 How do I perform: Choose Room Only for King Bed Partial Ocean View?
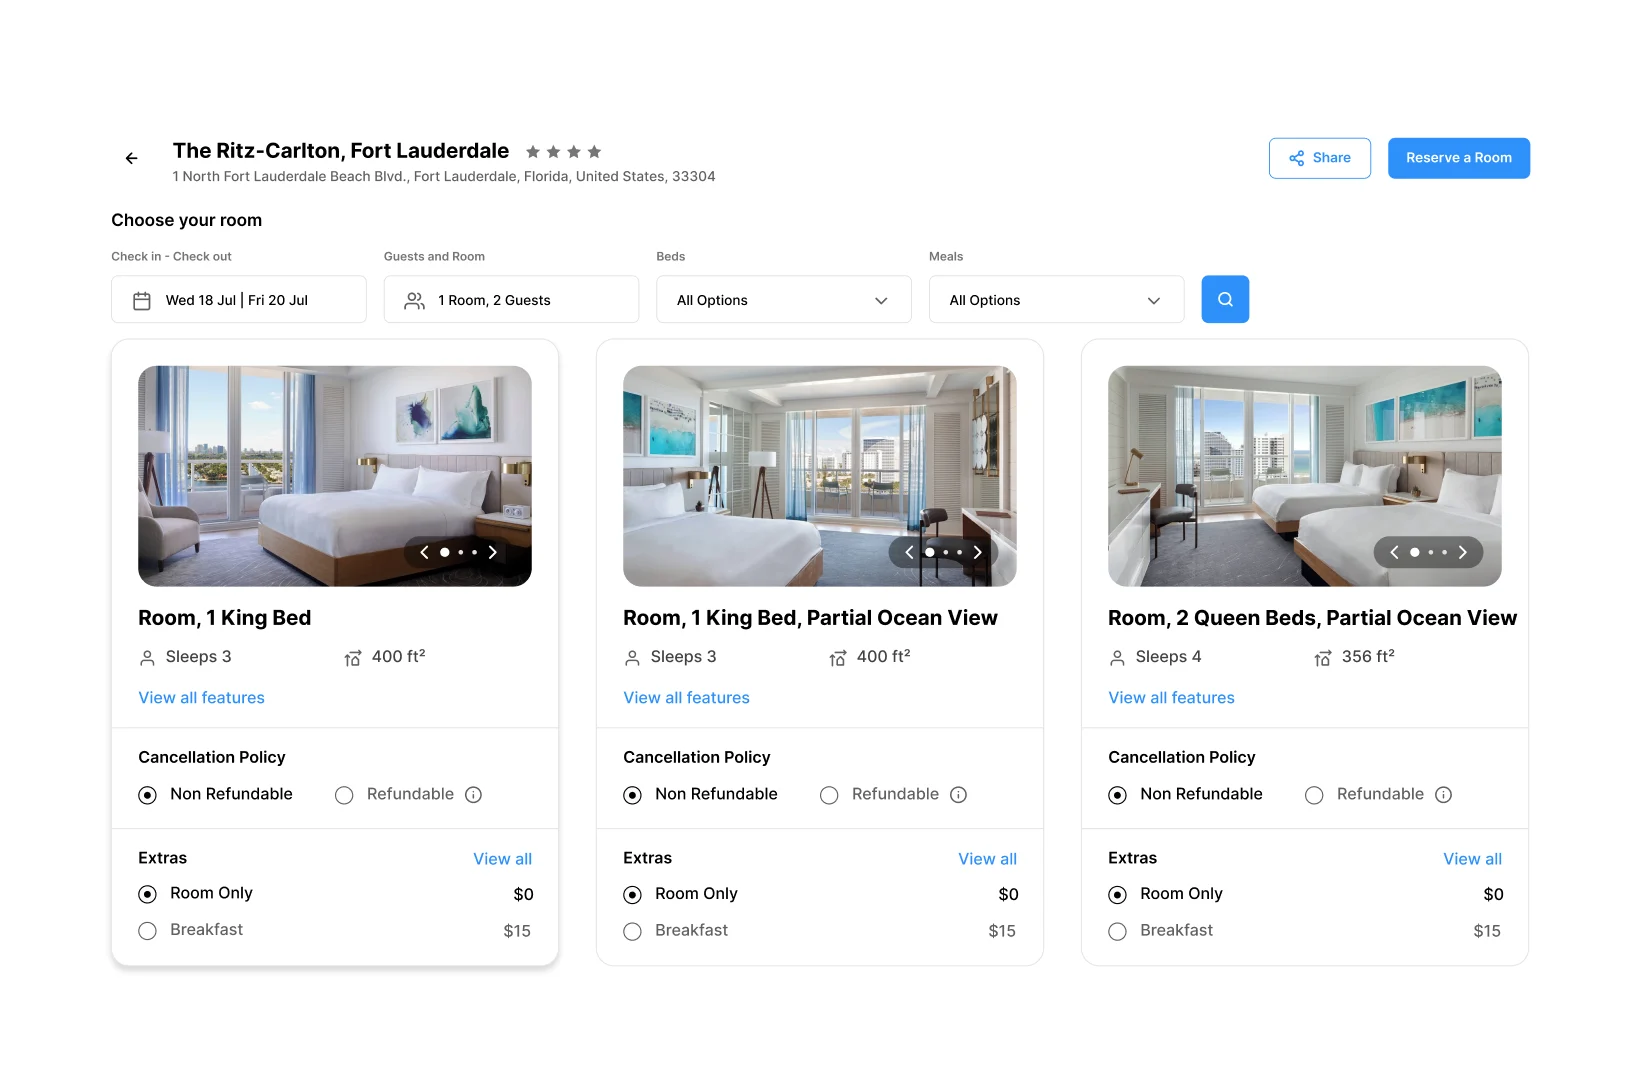[x=632, y=894]
